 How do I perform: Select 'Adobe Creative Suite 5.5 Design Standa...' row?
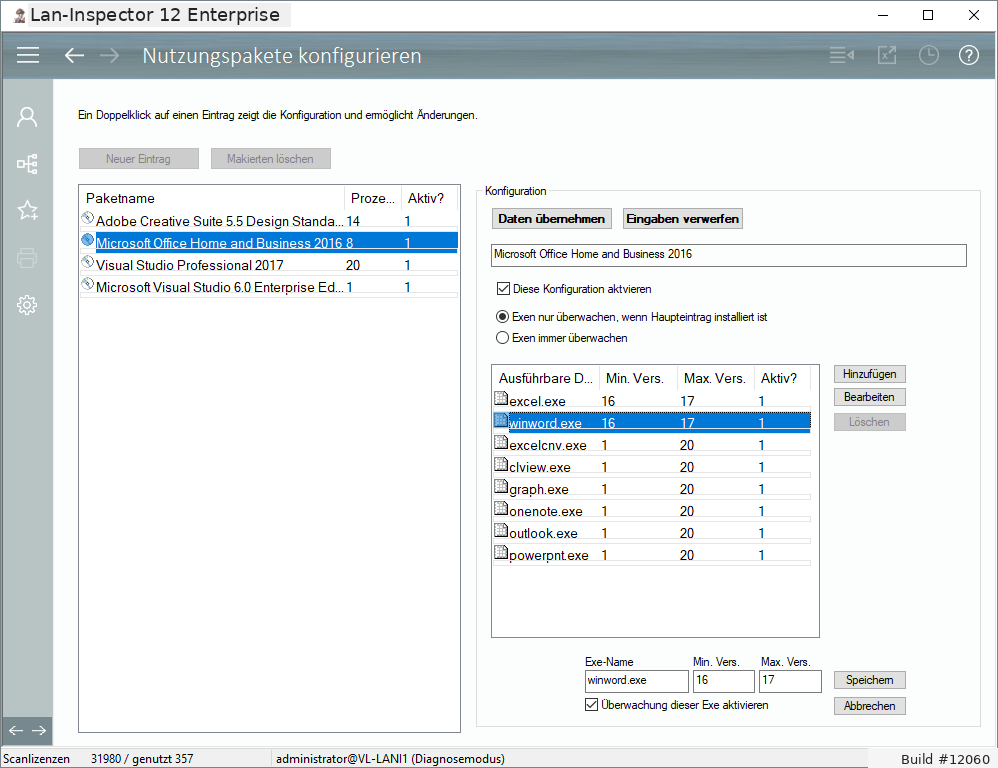pos(269,221)
